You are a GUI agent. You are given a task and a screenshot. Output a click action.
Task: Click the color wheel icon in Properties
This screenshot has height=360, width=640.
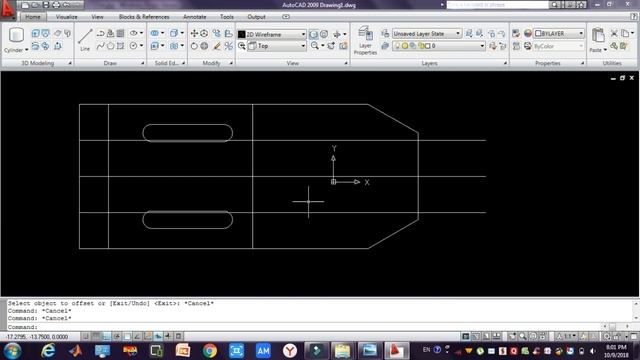(528, 33)
